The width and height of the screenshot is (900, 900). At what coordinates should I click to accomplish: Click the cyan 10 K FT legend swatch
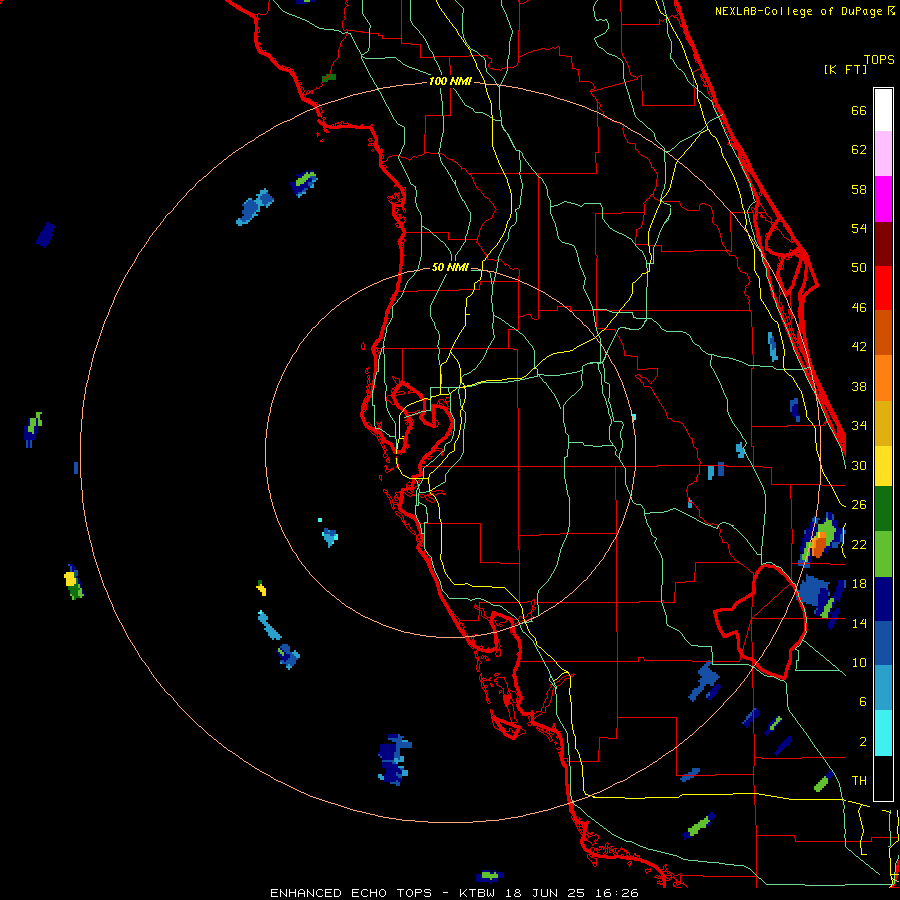883,733
